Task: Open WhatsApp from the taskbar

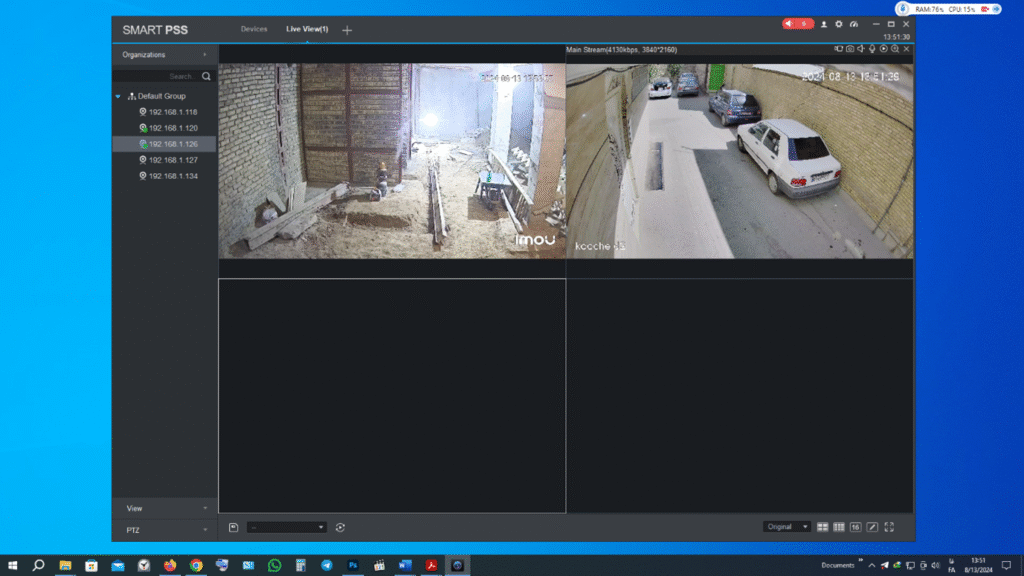Action: coord(274,566)
